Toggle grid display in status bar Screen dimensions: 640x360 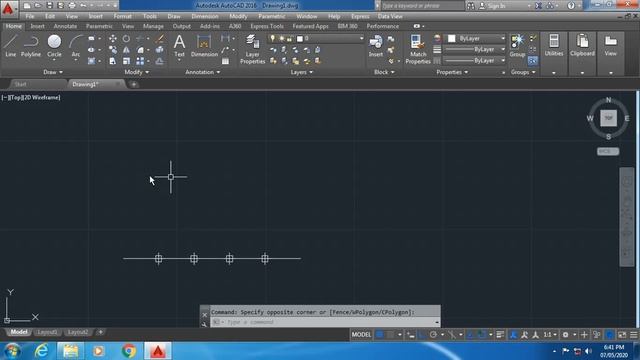tap(379, 335)
